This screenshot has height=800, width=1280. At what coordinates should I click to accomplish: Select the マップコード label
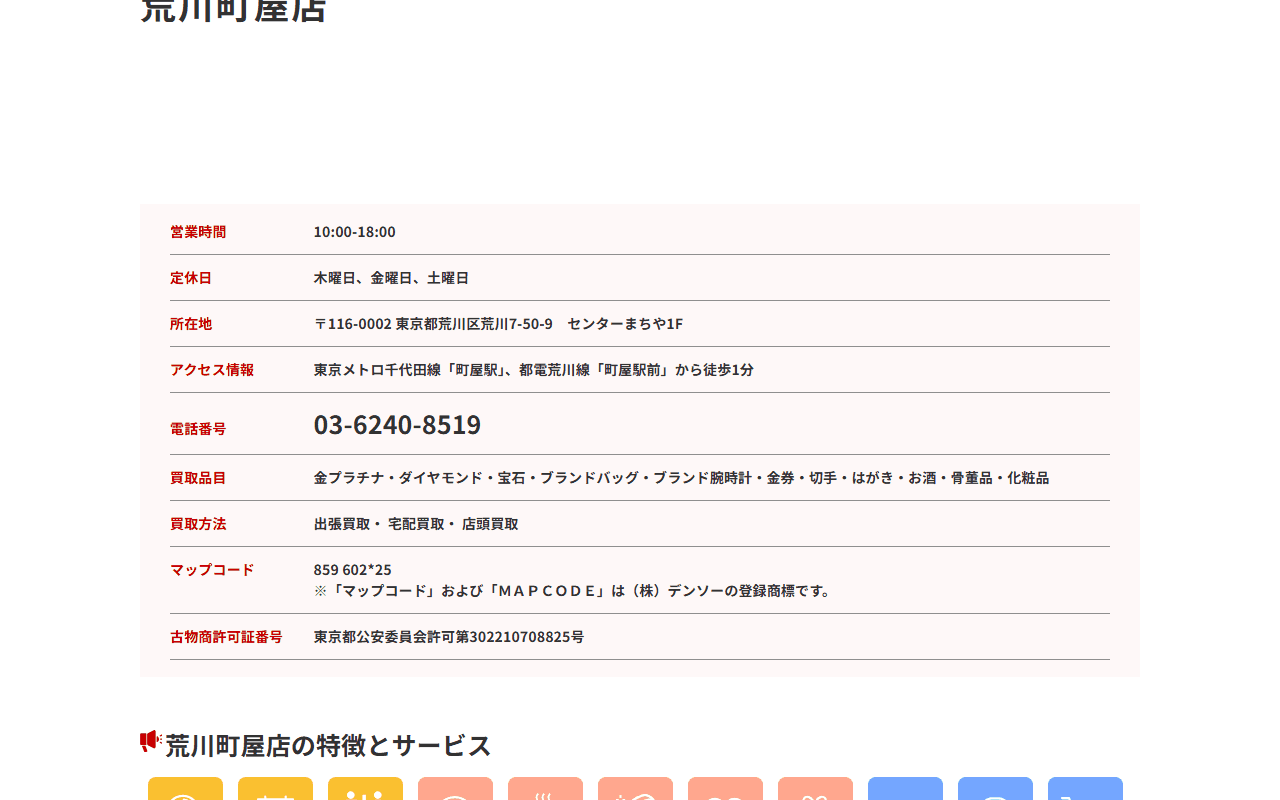[212, 570]
